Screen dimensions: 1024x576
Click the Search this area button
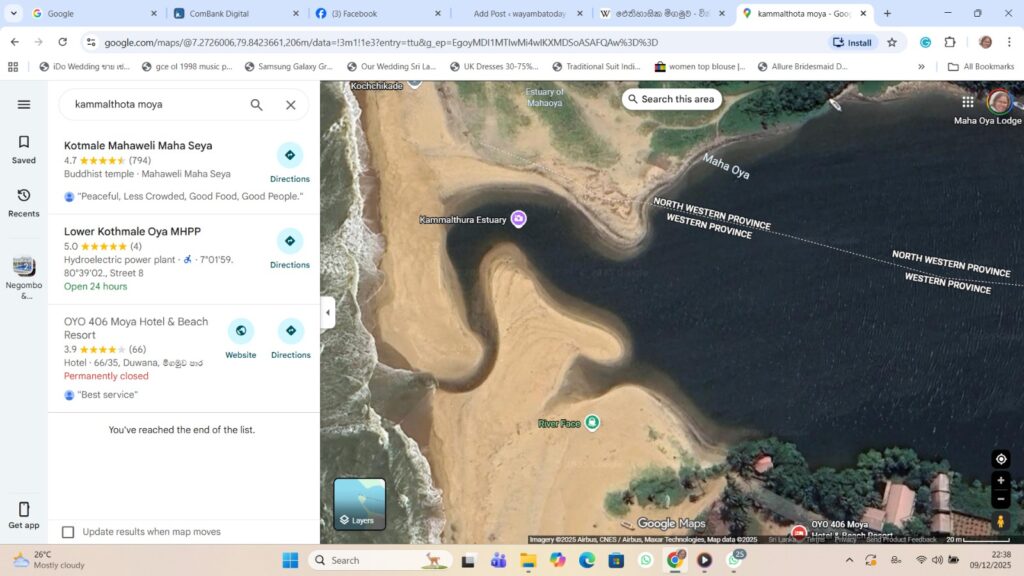pos(671,99)
